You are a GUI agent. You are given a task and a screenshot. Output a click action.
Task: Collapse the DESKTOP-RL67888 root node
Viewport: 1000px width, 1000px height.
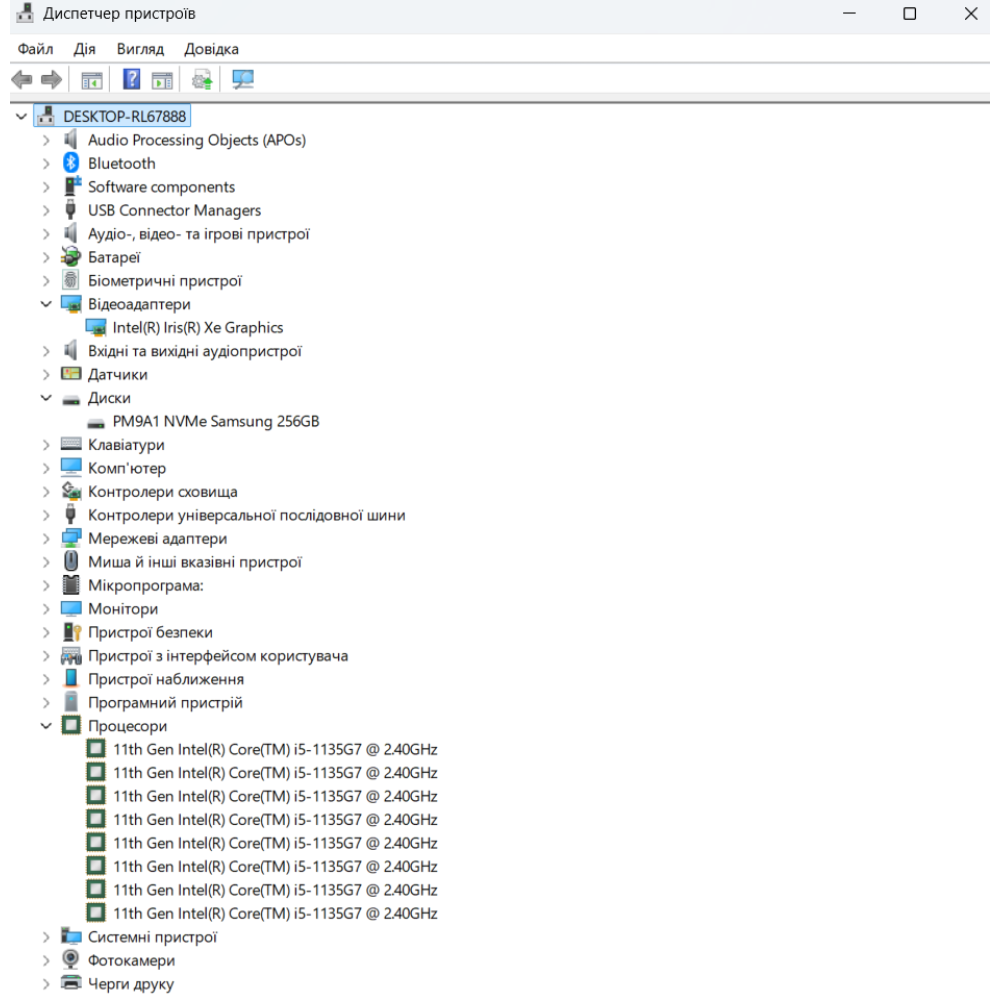(22, 117)
